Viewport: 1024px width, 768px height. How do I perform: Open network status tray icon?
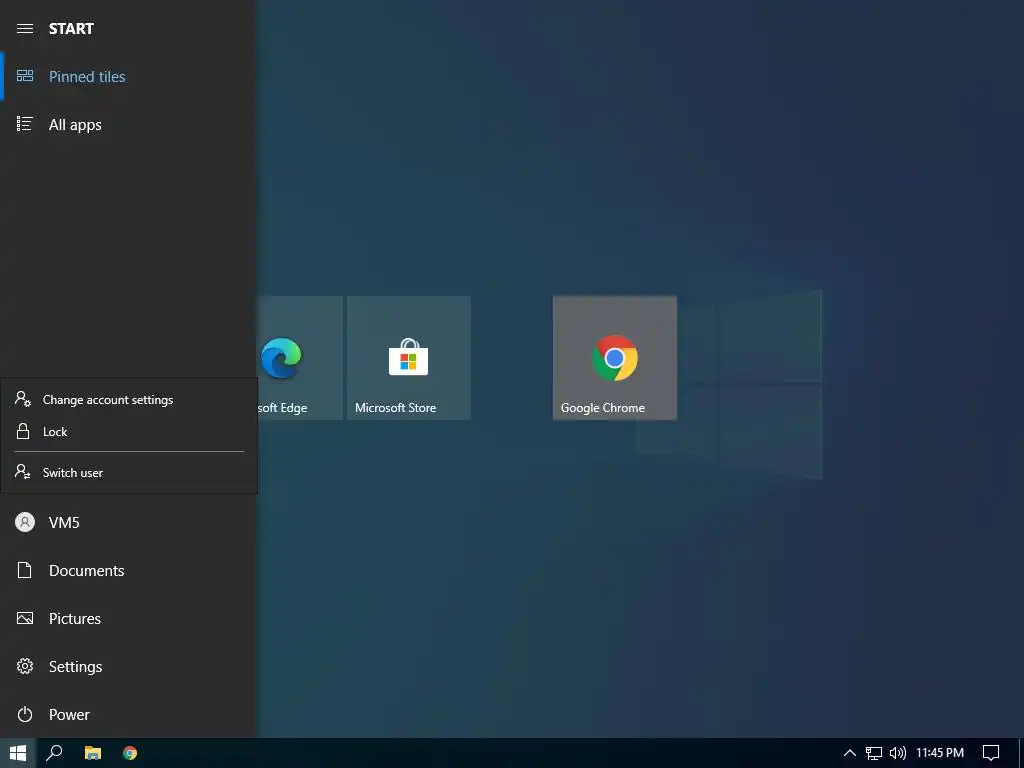click(x=874, y=753)
